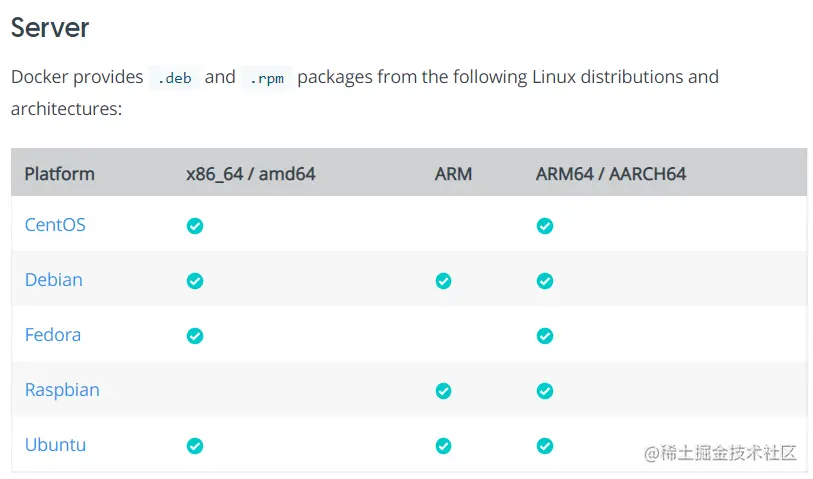Click the Ubuntu ARM checkmark icon

tap(443, 446)
